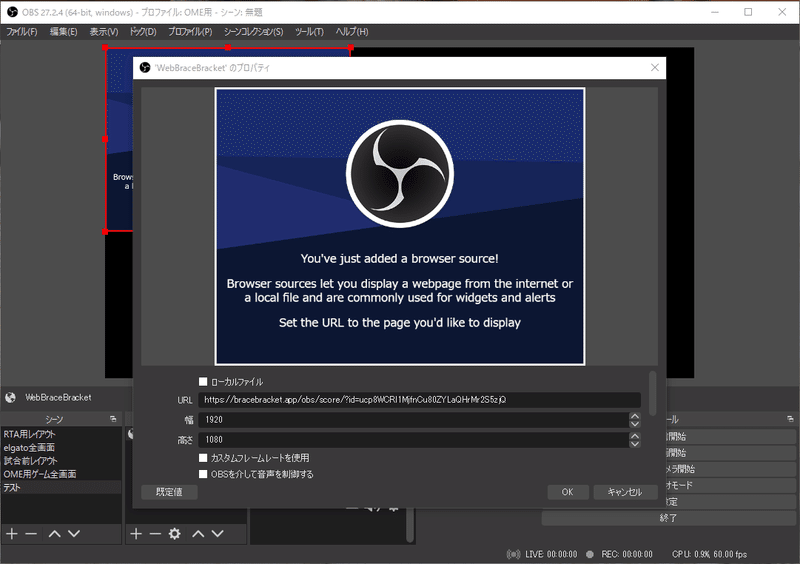Click the 幅 width field showing 1920
This screenshot has height=564, width=800.
[414, 420]
